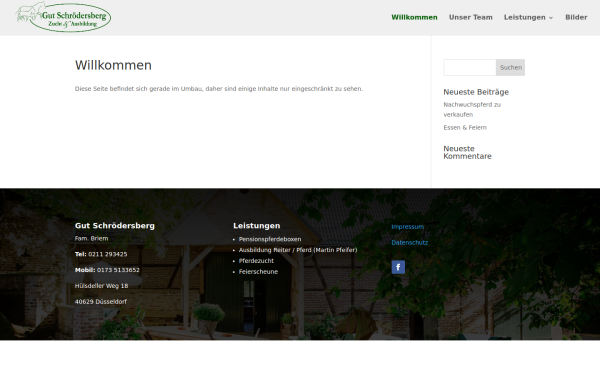The width and height of the screenshot is (600, 375).
Task: Click the Suchen search button
Action: [x=510, y=67]
